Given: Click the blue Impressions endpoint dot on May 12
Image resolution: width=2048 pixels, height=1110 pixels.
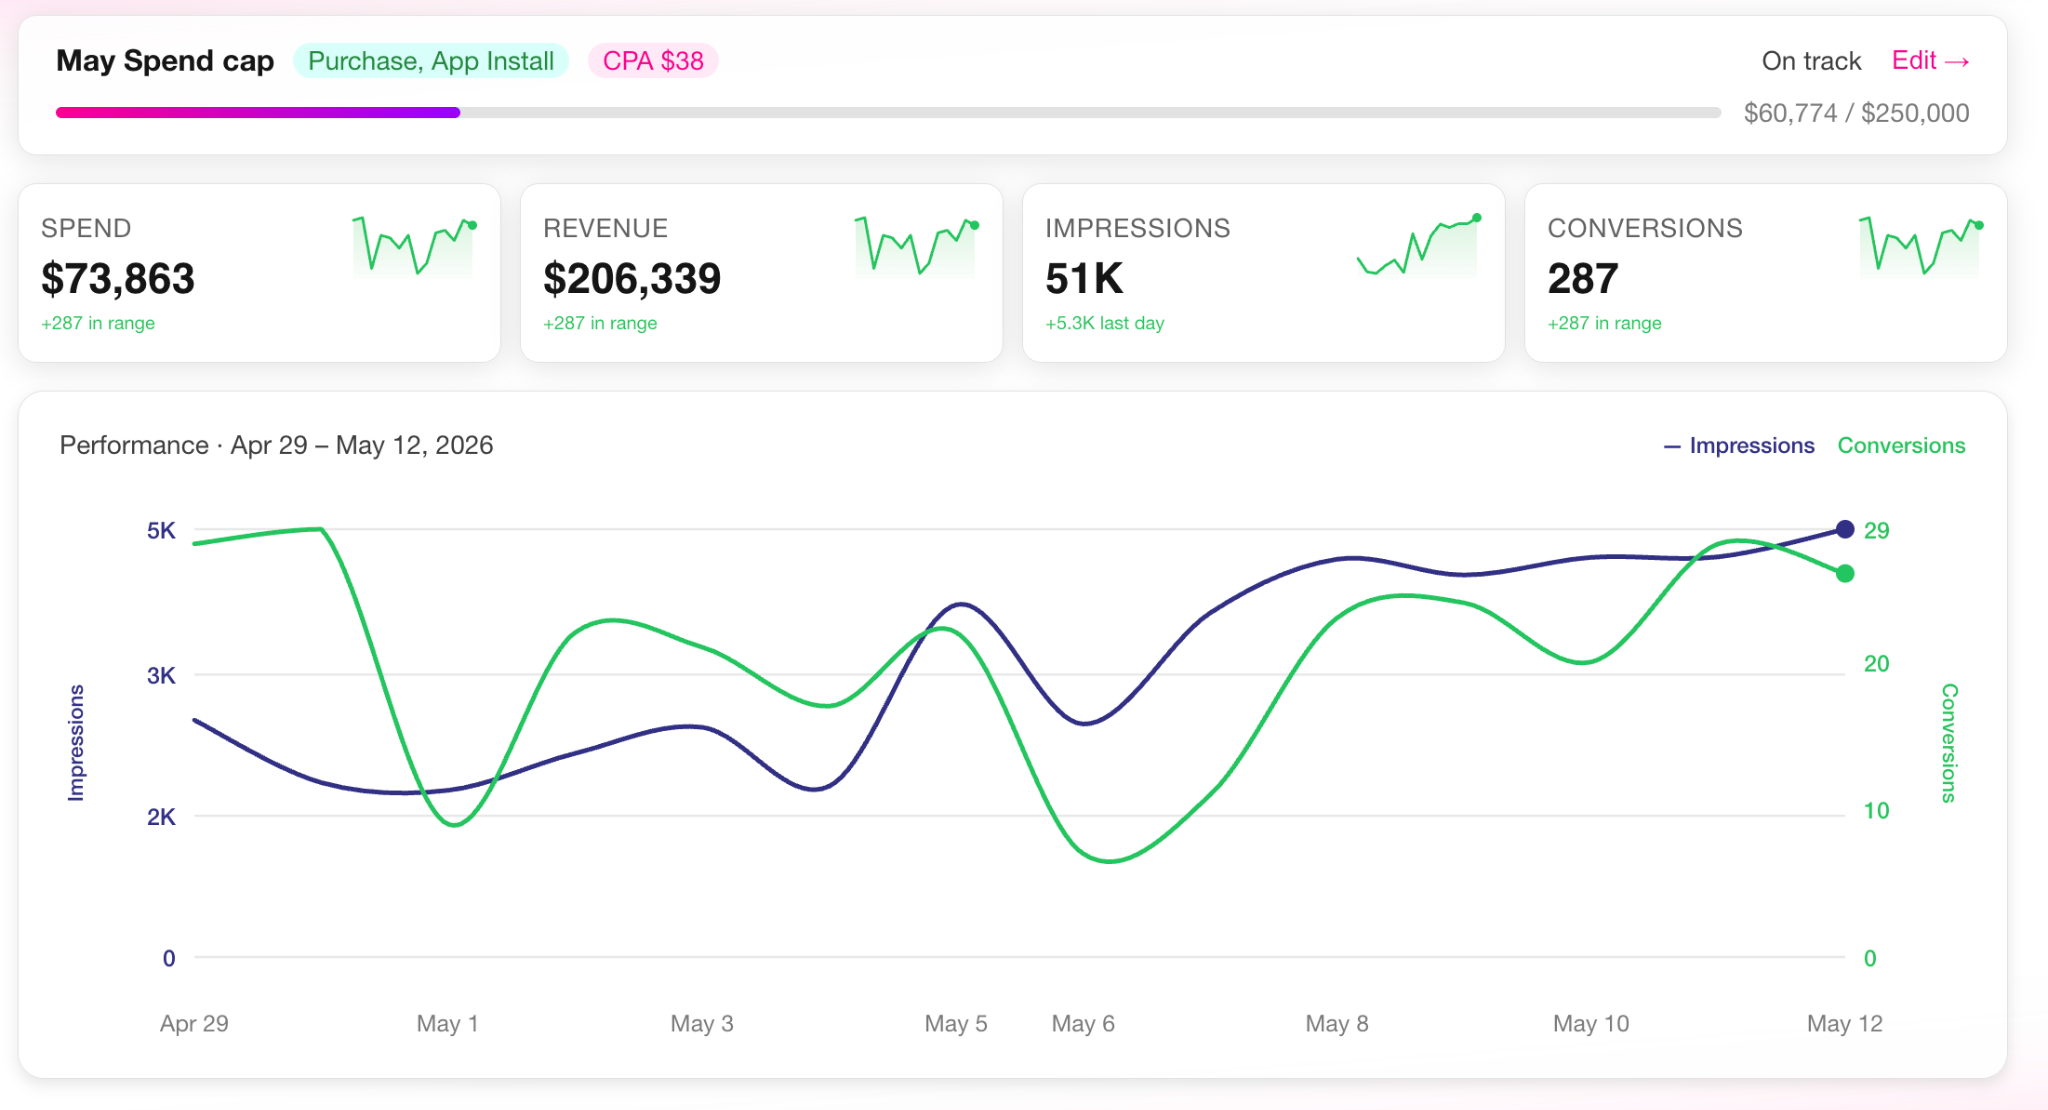Looking at the screenshot, I should 1845,529.
